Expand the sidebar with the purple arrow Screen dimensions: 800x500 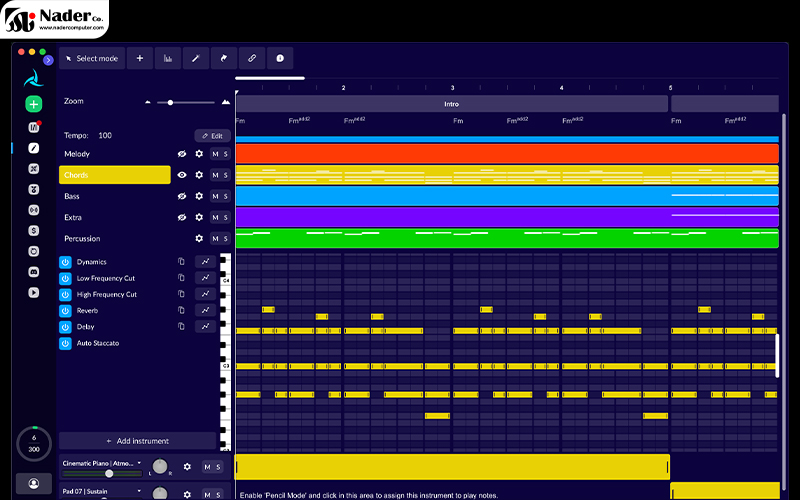coord(48,60)
